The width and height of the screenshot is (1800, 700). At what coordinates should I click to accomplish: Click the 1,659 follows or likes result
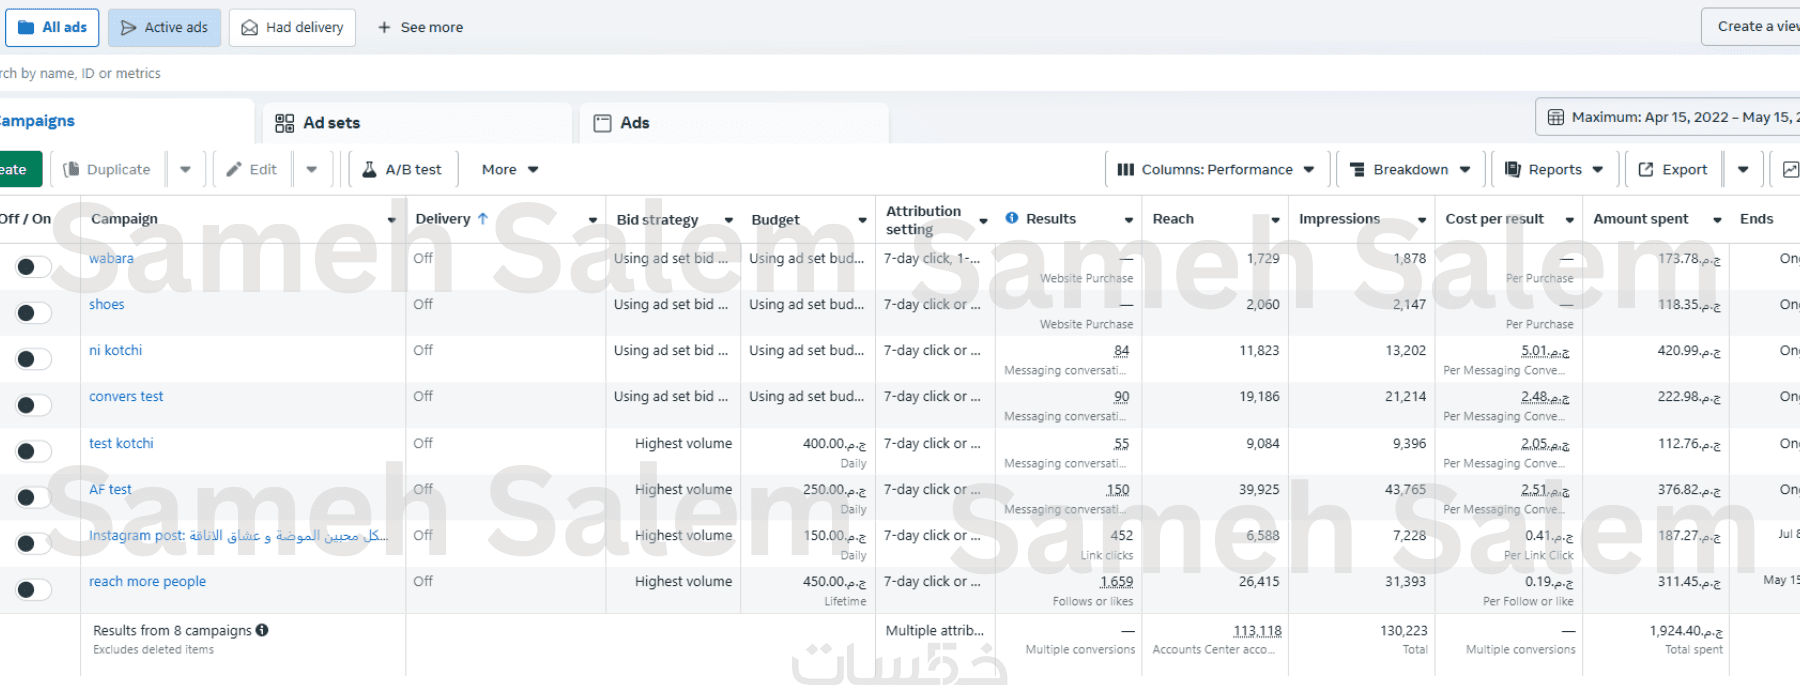pos(1117,581)
